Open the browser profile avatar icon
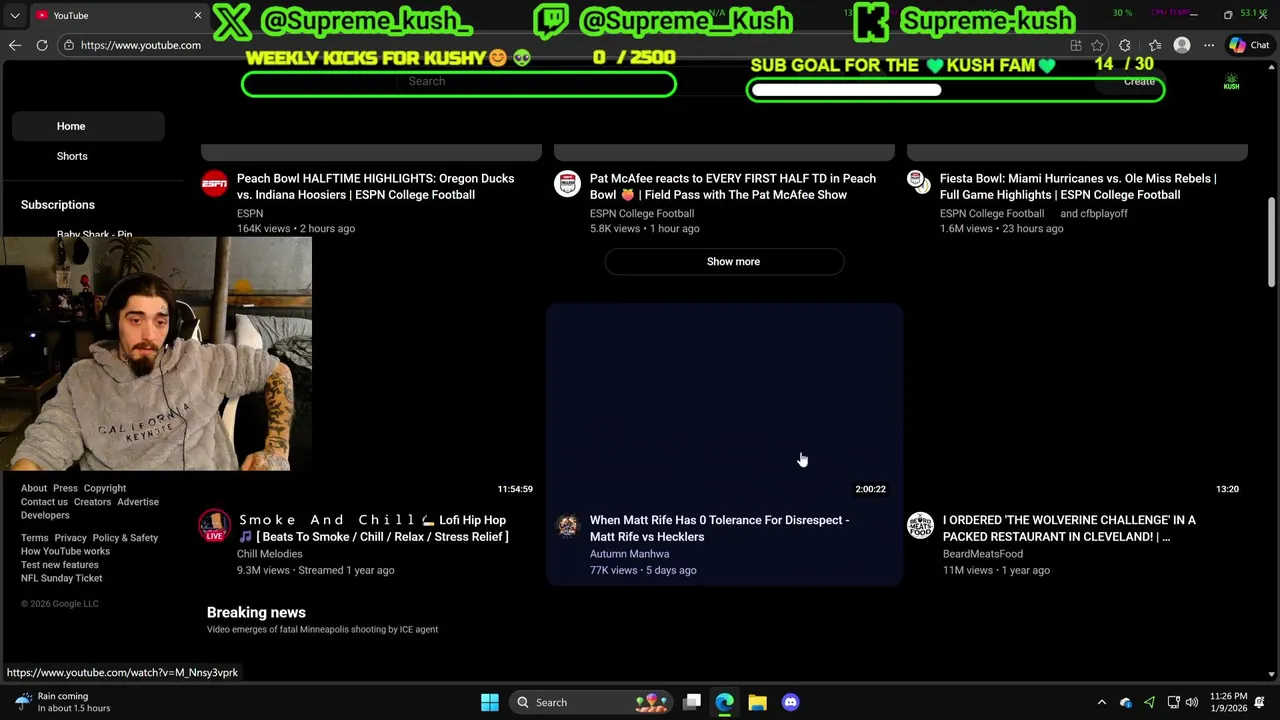 pos(1182,45)
